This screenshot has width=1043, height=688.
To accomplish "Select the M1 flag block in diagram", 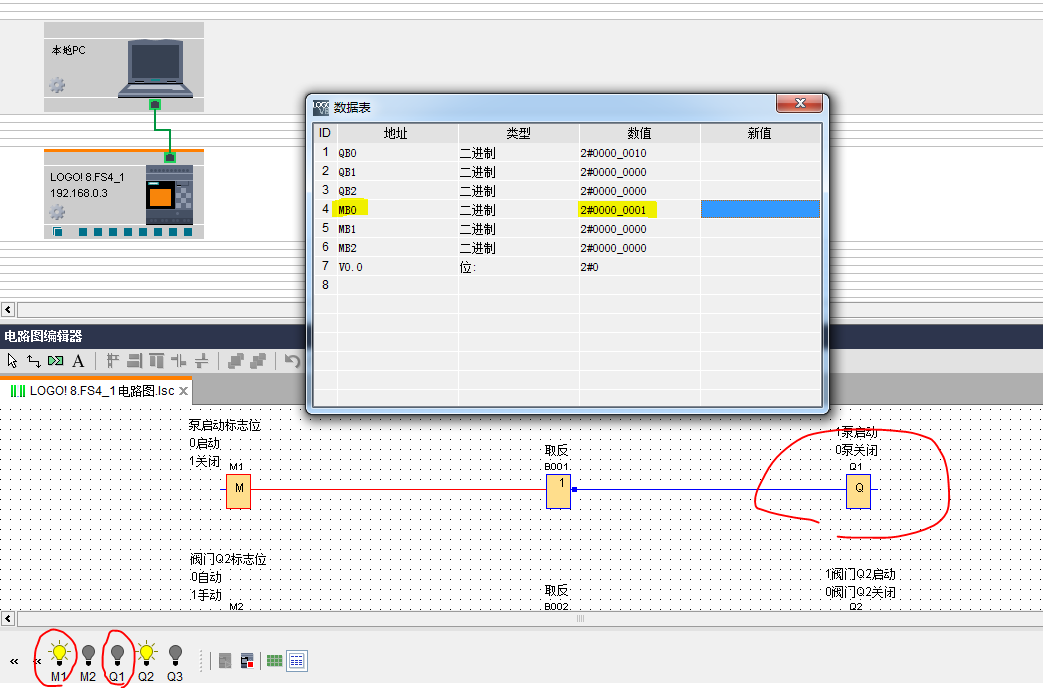I will (239, 492).
